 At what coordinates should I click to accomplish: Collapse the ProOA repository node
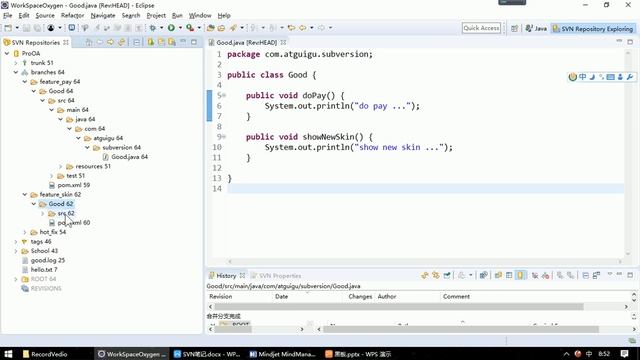point(7,53)
